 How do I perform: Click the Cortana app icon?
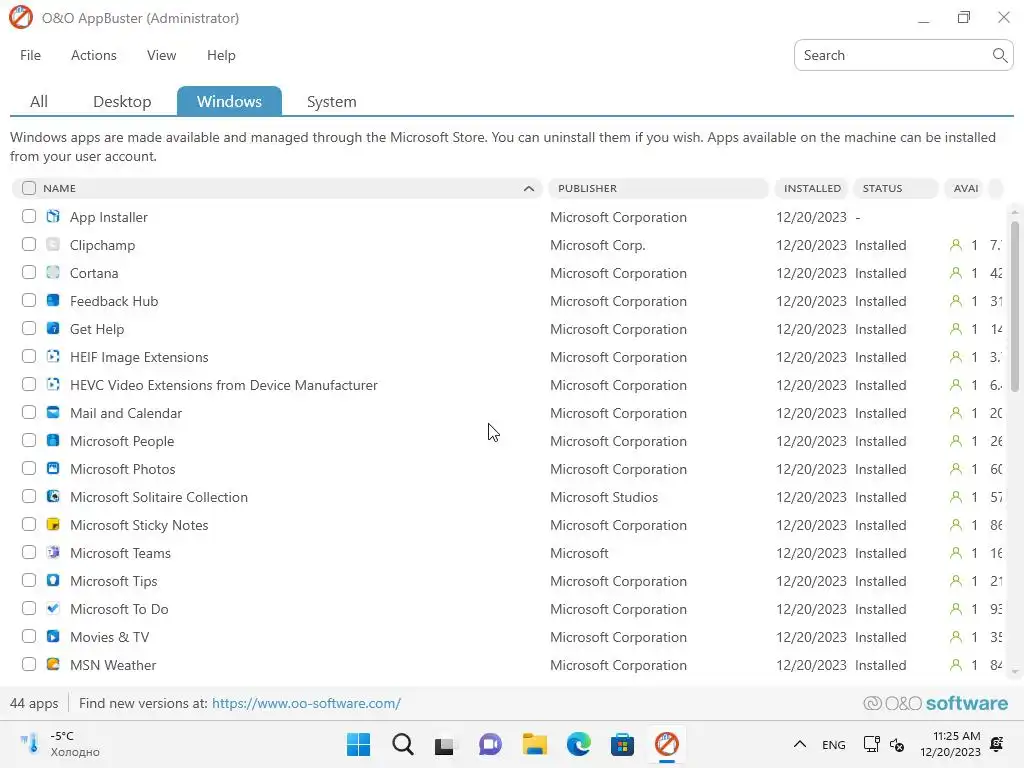[x=53, y=272]
